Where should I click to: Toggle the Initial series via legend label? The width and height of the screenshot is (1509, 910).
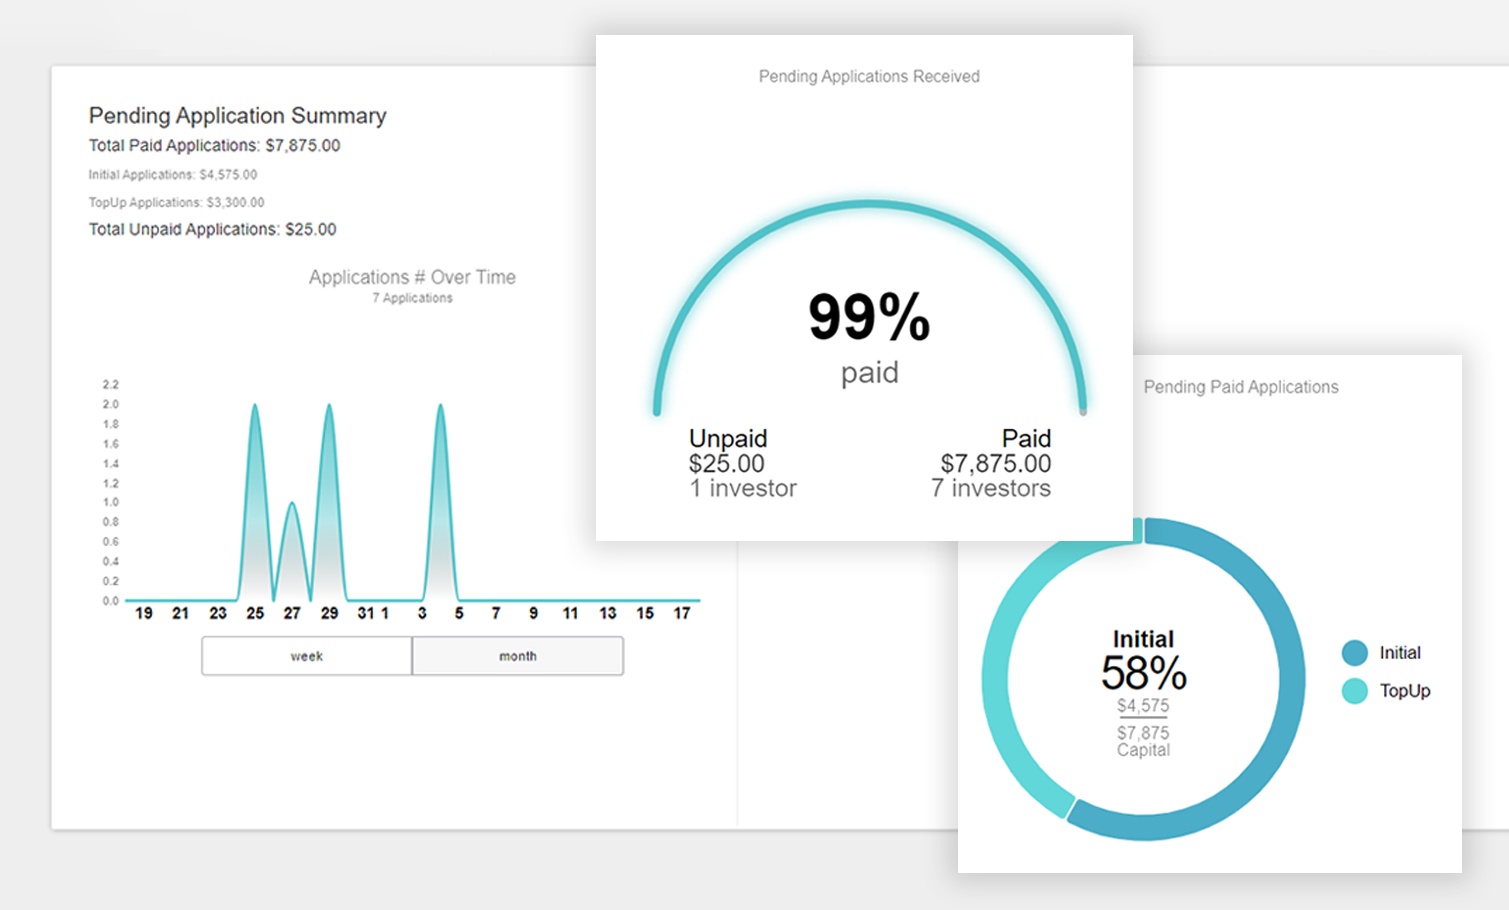pos(1400,653)
